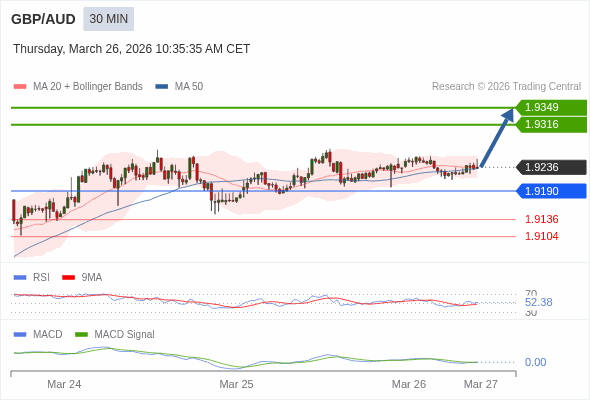The image size is (590, 400).
Task: Click the 1.9190 blue pivot tag
Action: tap(551, 191)
